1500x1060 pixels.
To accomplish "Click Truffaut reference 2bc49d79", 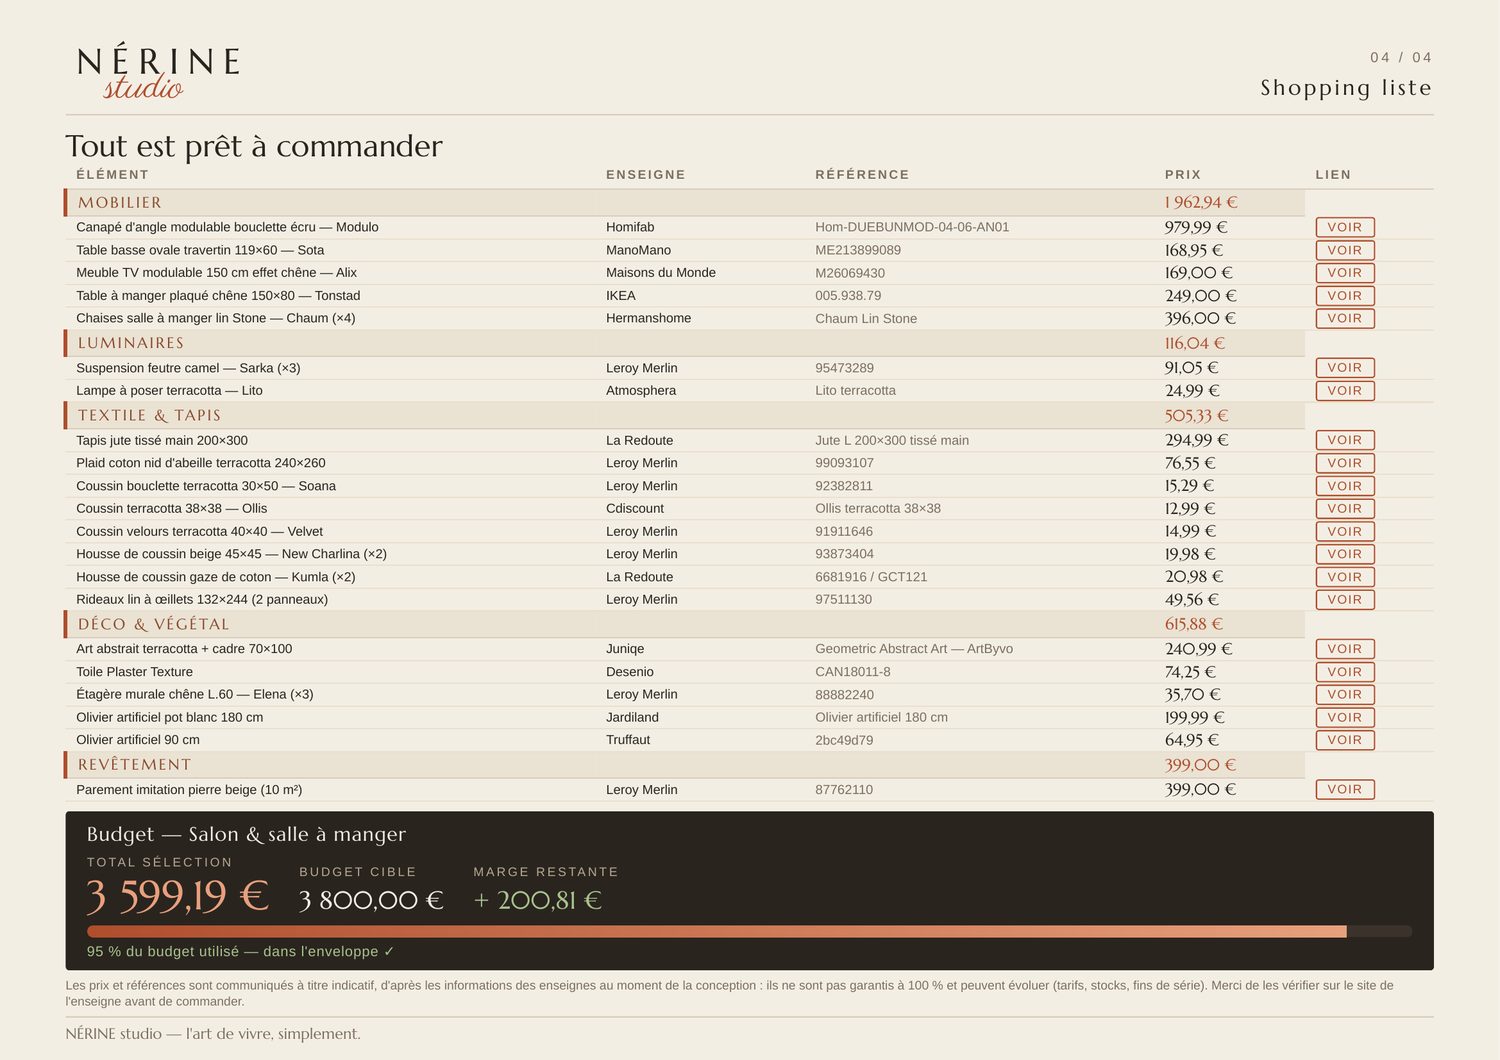I will tap(844, 740).
